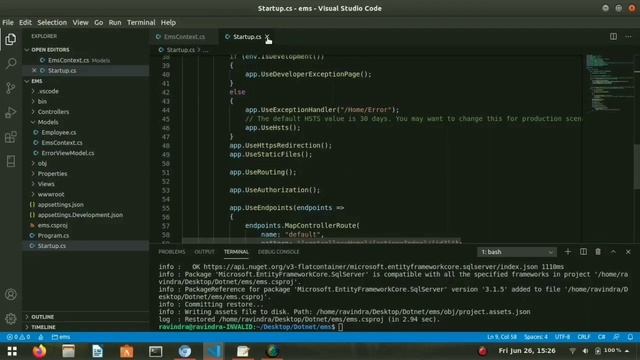Screen dimensions: 640x360
Task: Click the feedback icon in status bar
Action: pyautogui.click(x=616, y=337)
